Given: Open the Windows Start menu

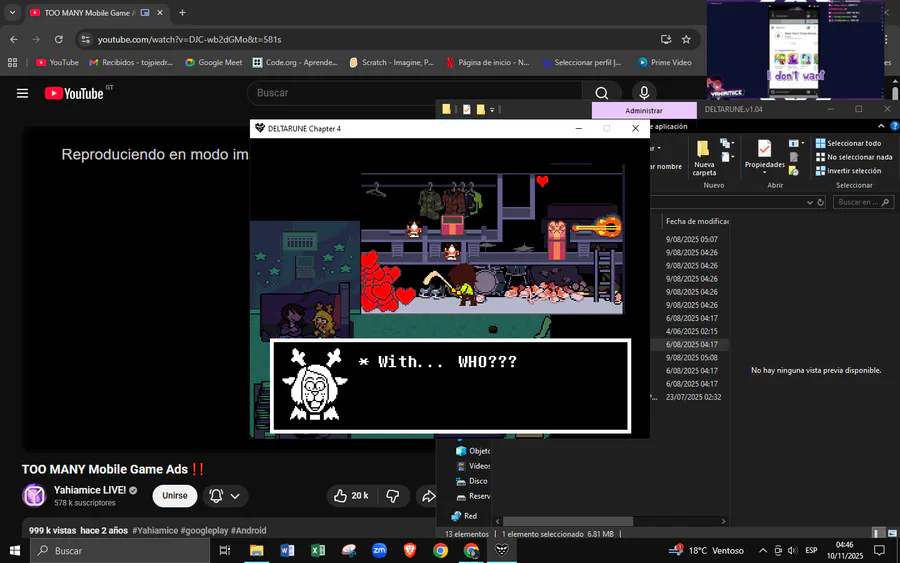Looking at the screenshot, I should tap(15, 550).
